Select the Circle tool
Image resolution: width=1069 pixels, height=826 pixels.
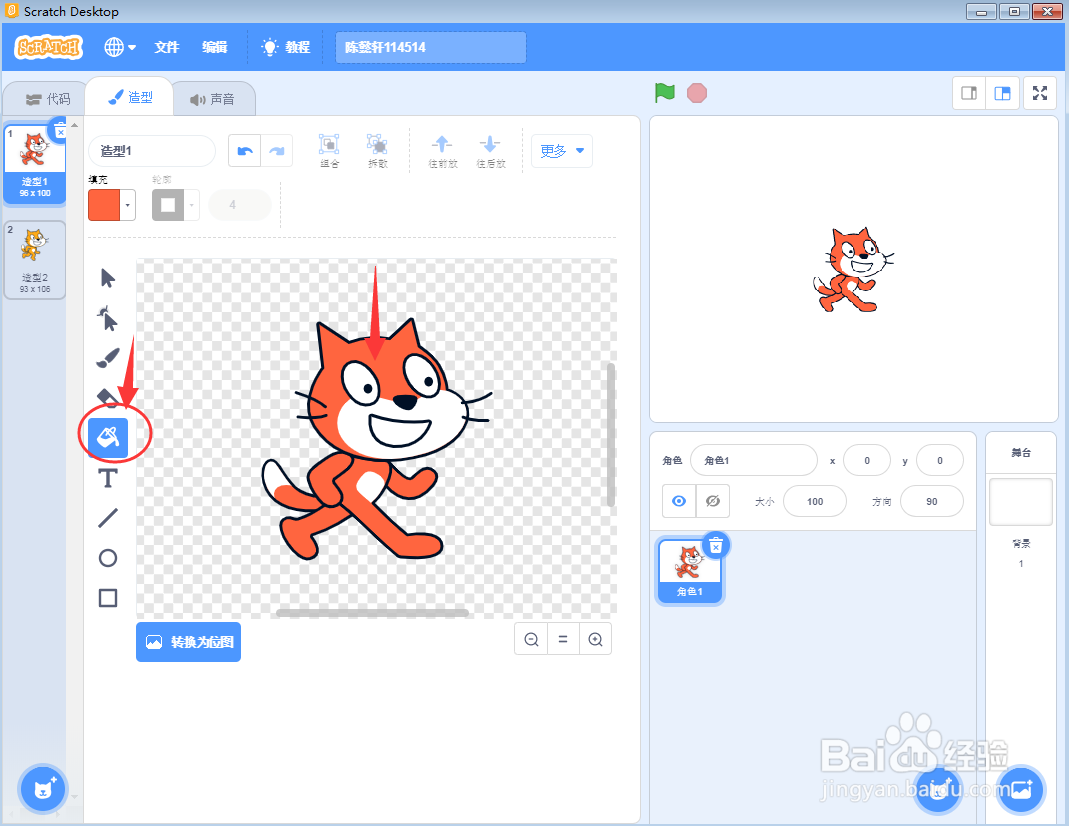(108, 558)
